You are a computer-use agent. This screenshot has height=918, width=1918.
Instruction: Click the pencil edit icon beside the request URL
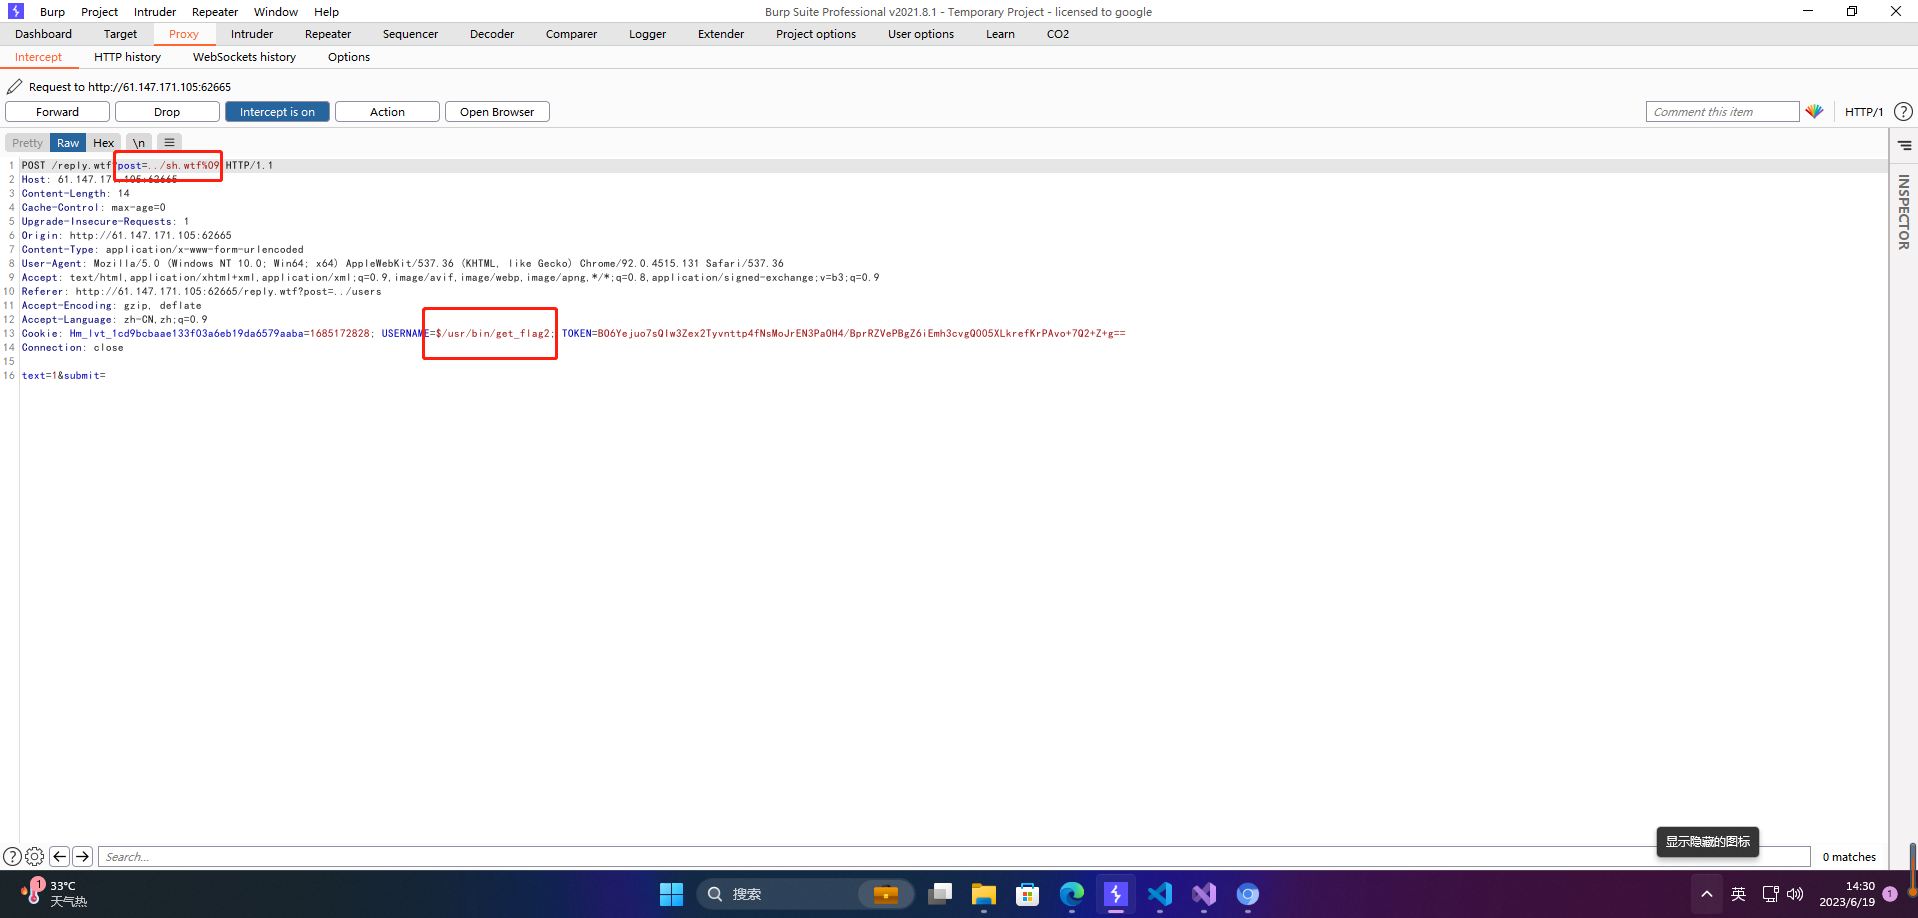point(14,87)
